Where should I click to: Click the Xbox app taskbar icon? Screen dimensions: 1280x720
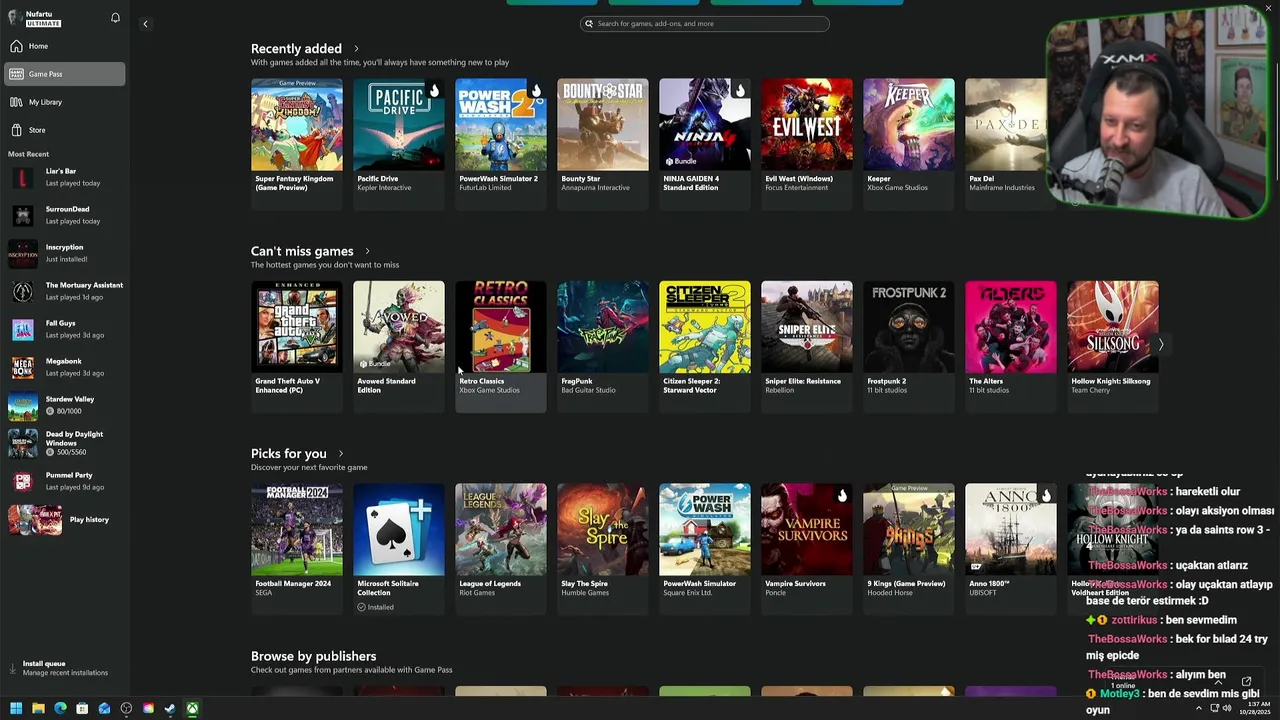pyautogui.click(x=192, y=709)
